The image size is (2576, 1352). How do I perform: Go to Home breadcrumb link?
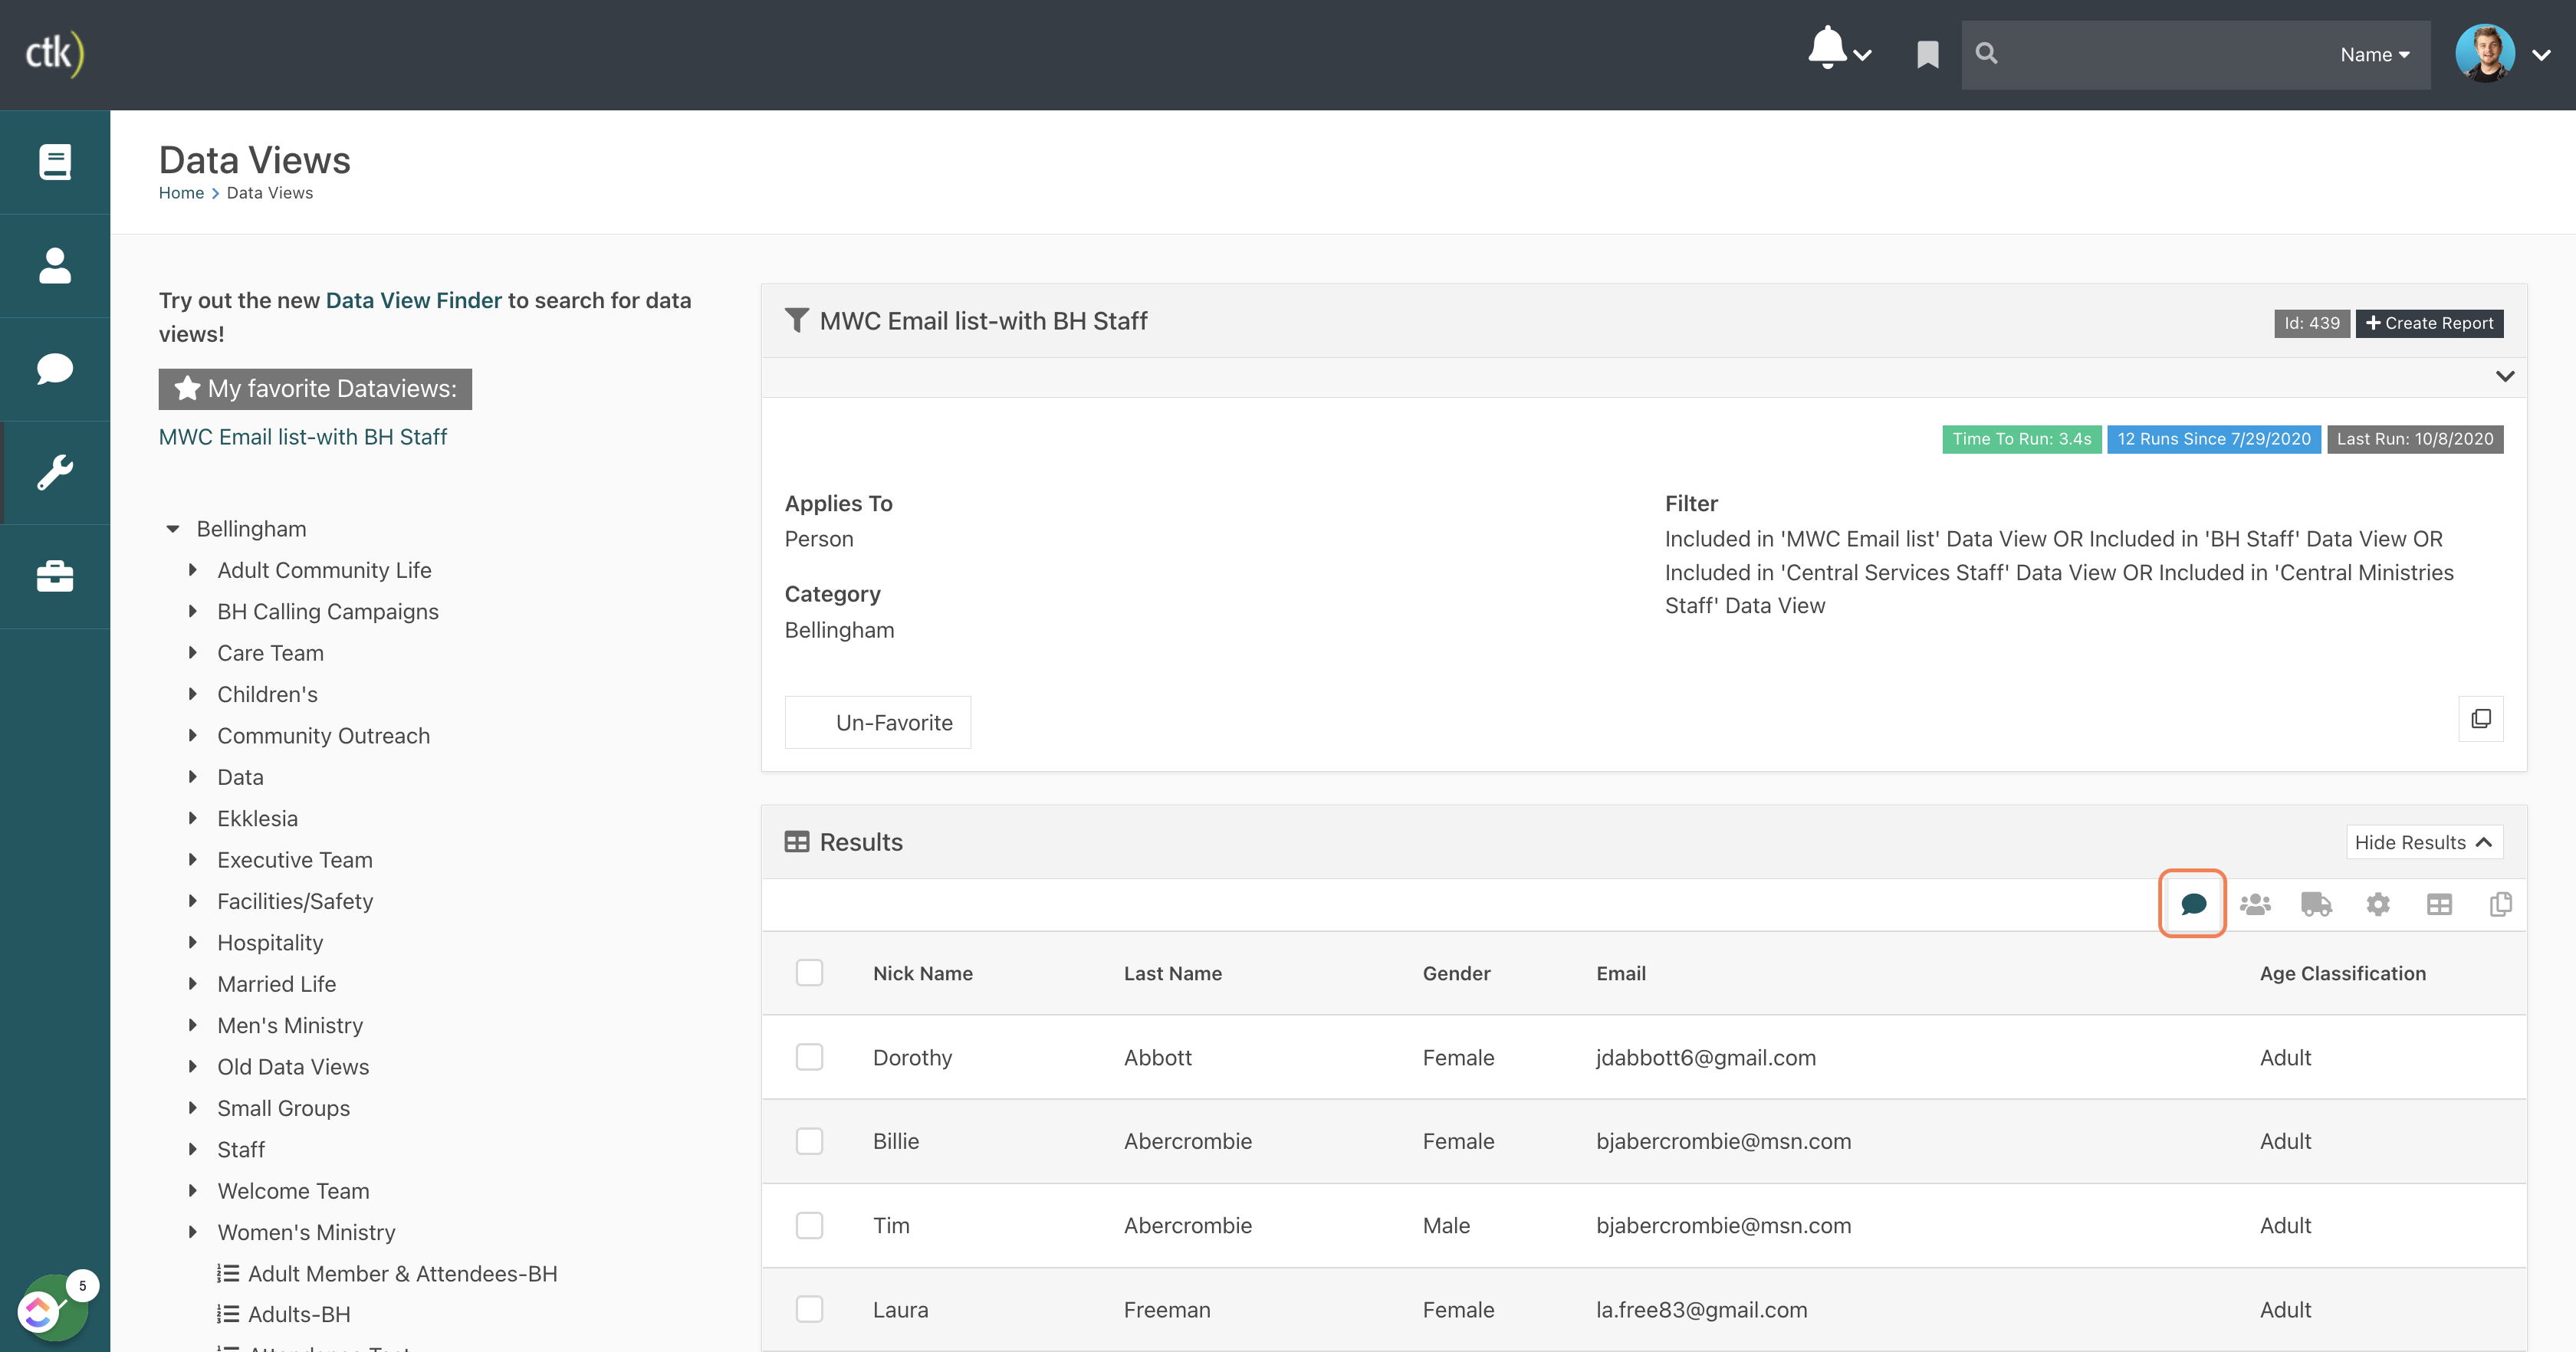click(181, 193)
